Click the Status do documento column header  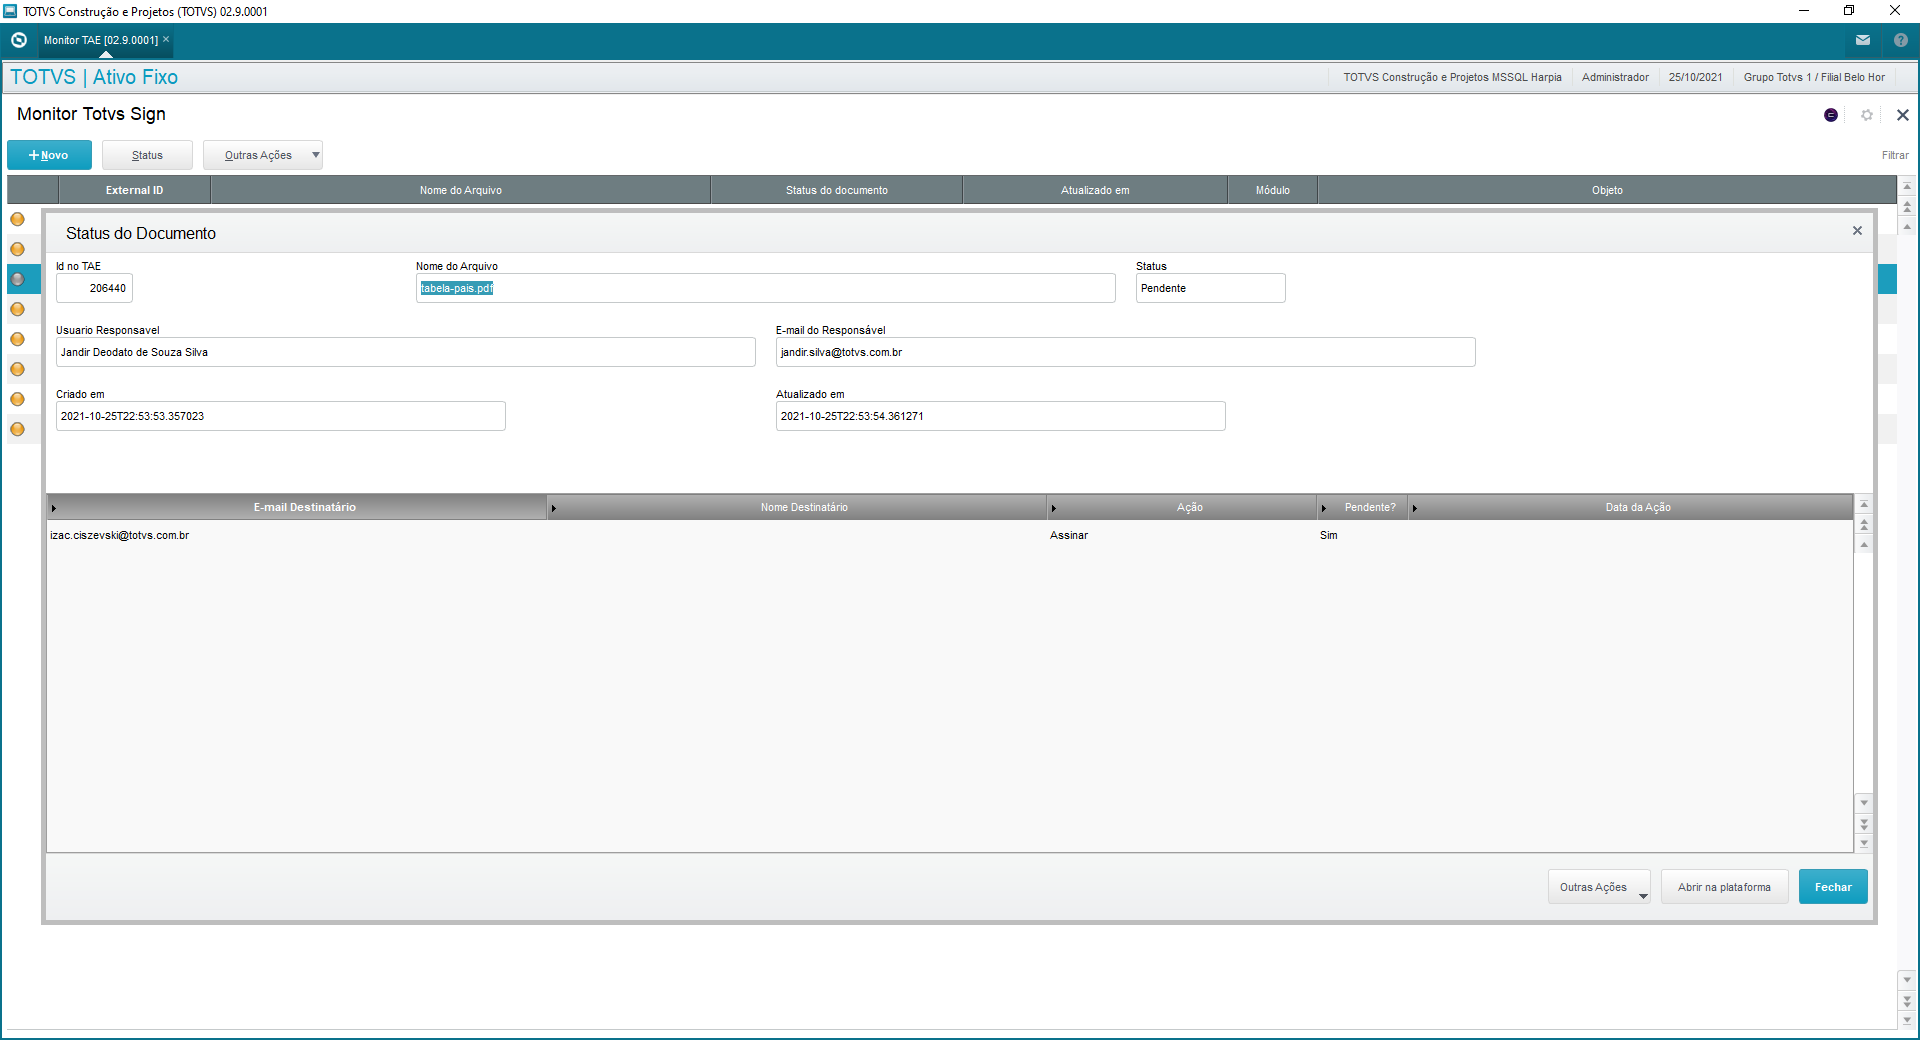tap(837, 190)
